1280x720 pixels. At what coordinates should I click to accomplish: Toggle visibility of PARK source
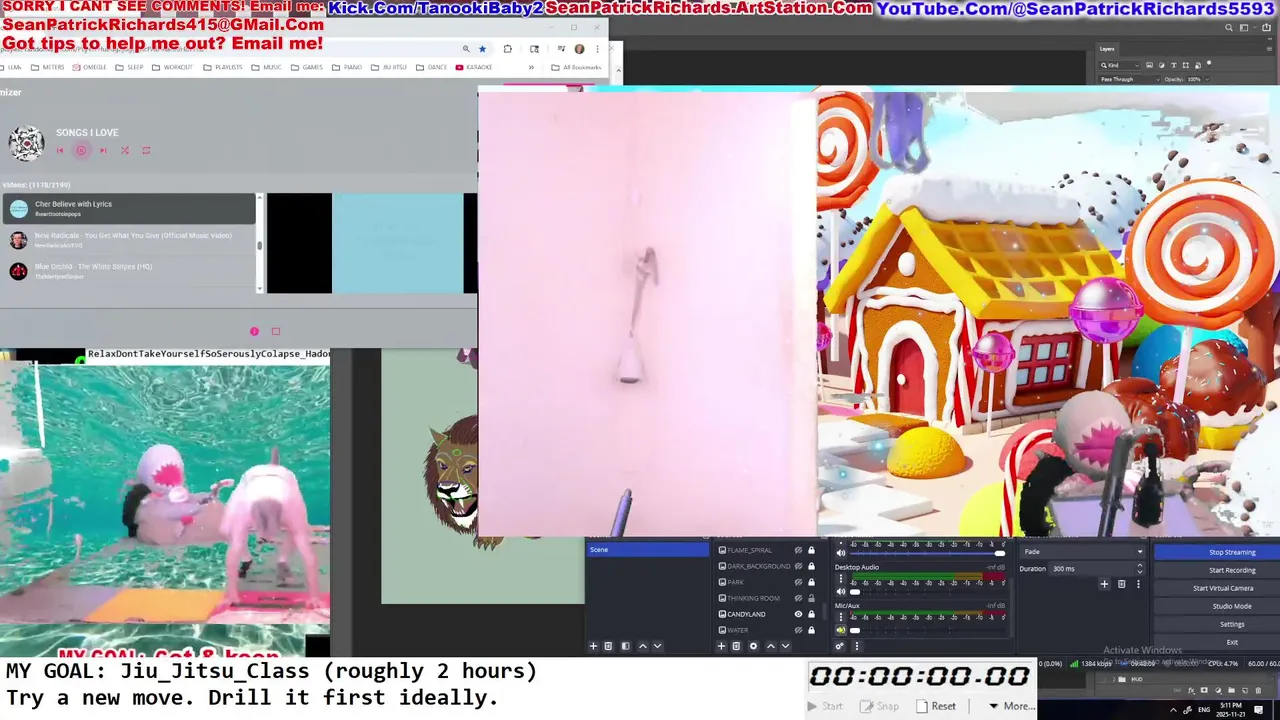click(x=798, y=582)
